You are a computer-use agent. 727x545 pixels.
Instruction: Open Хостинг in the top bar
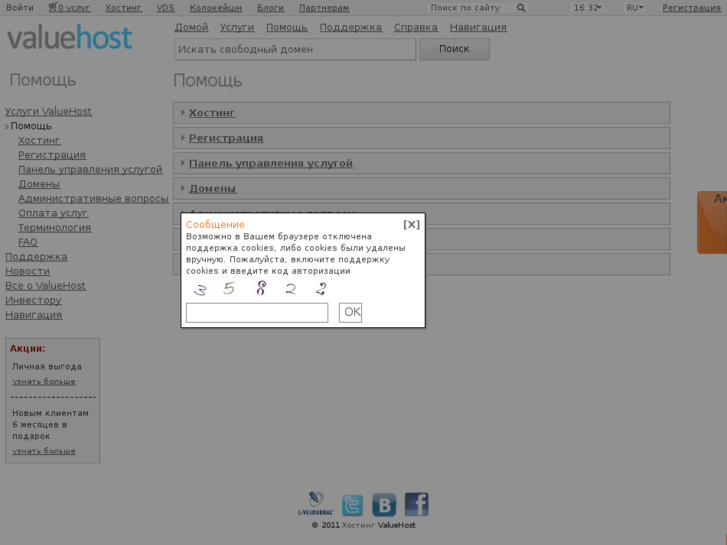pos(123,8)
